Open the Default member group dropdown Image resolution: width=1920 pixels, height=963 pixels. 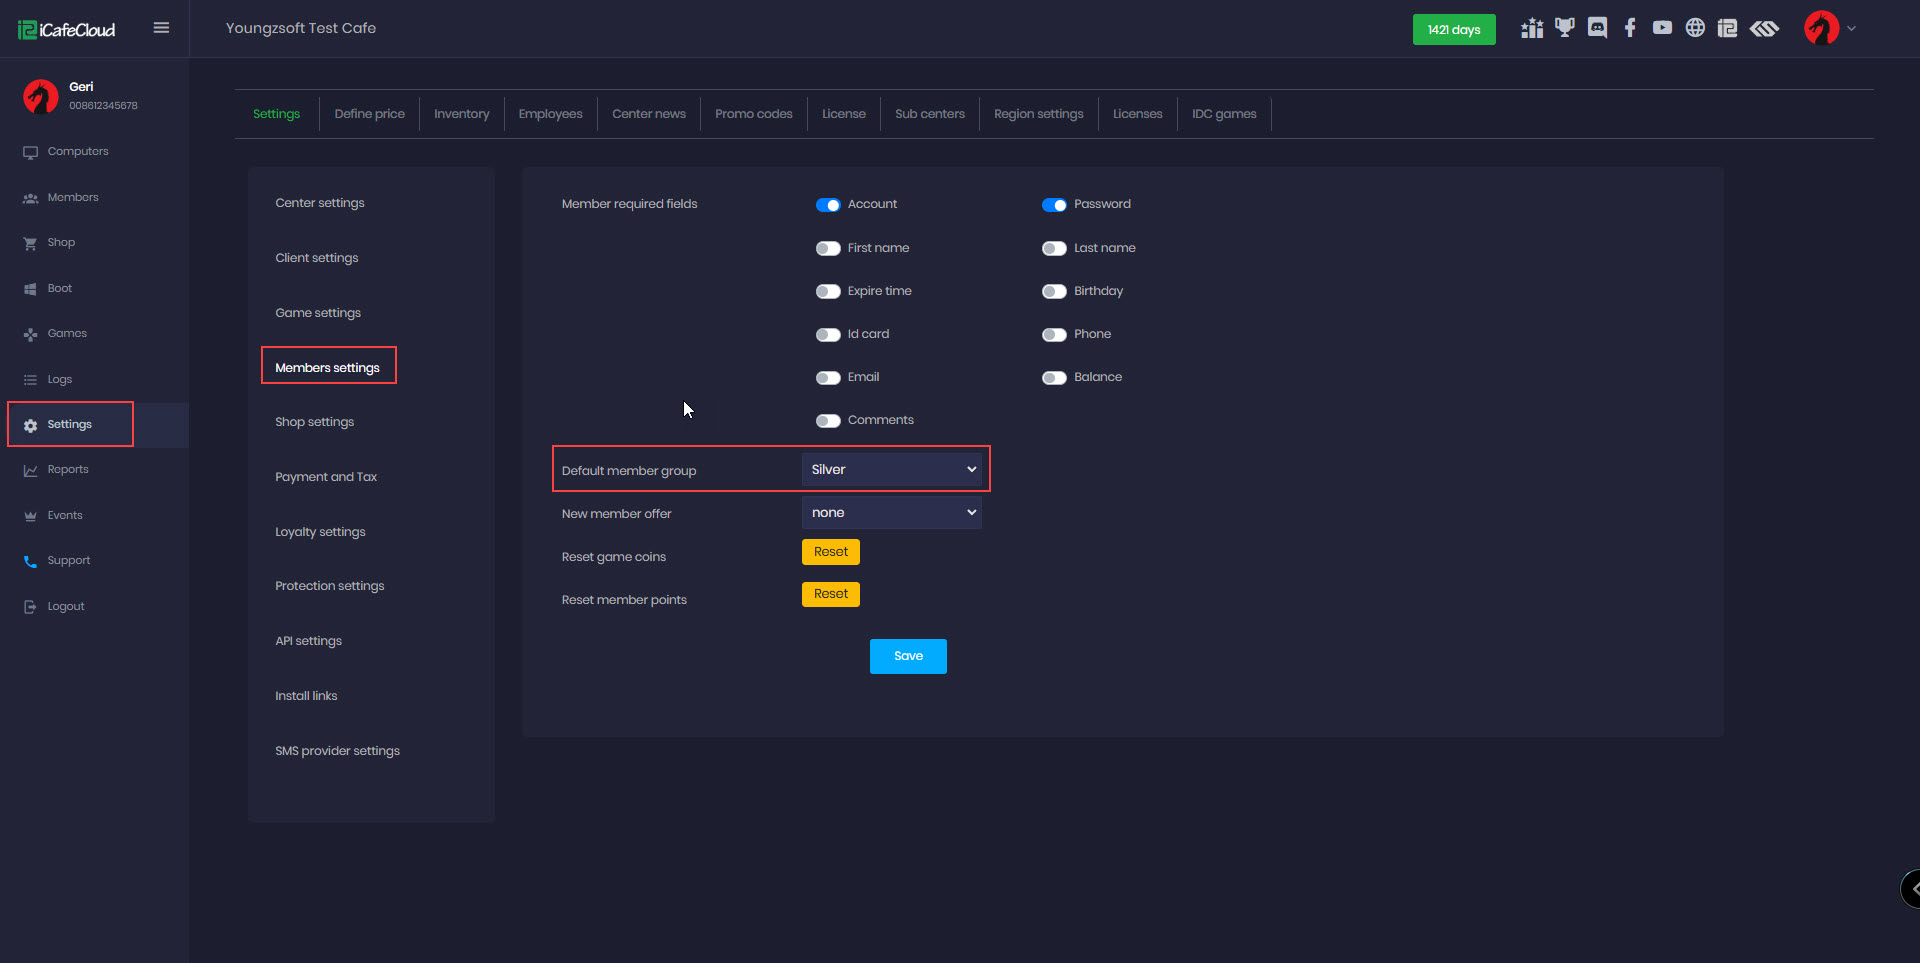(x=891, y=470)
